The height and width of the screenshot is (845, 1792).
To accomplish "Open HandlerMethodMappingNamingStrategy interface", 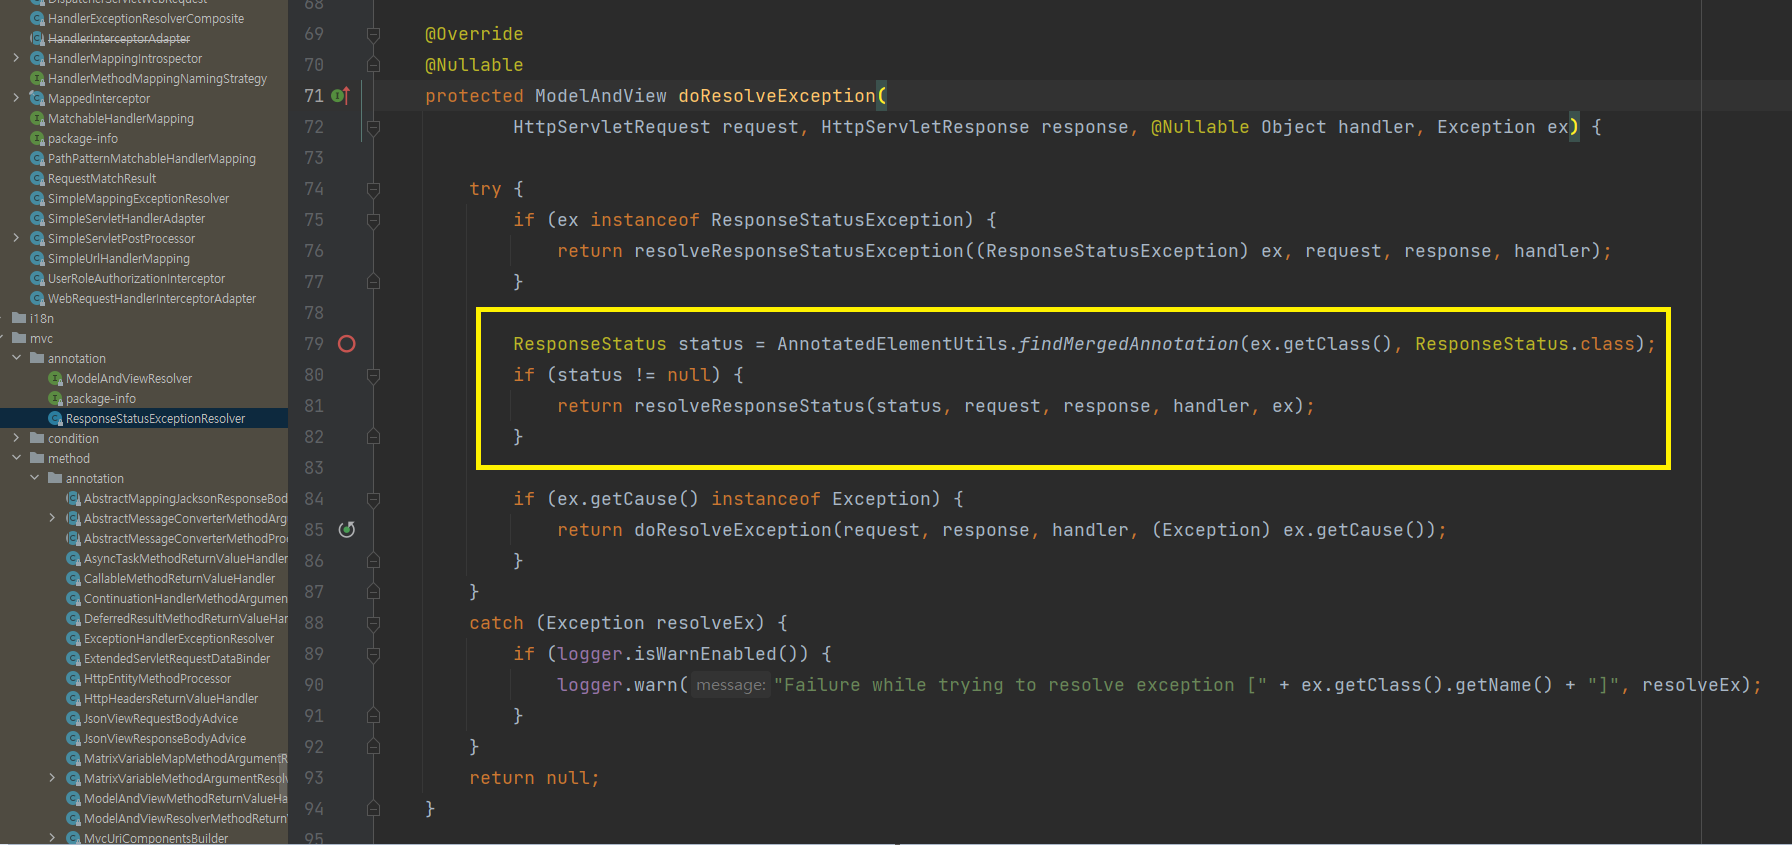I will tap(157, 78).
